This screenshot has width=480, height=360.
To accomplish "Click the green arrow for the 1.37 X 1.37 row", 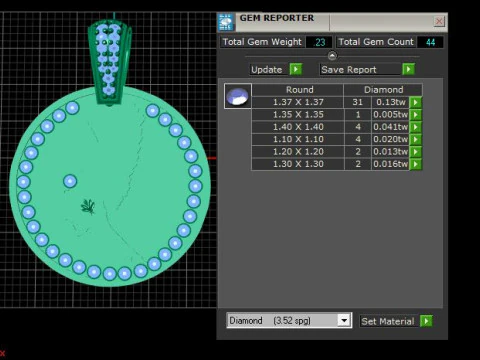I will click(416, 102).
